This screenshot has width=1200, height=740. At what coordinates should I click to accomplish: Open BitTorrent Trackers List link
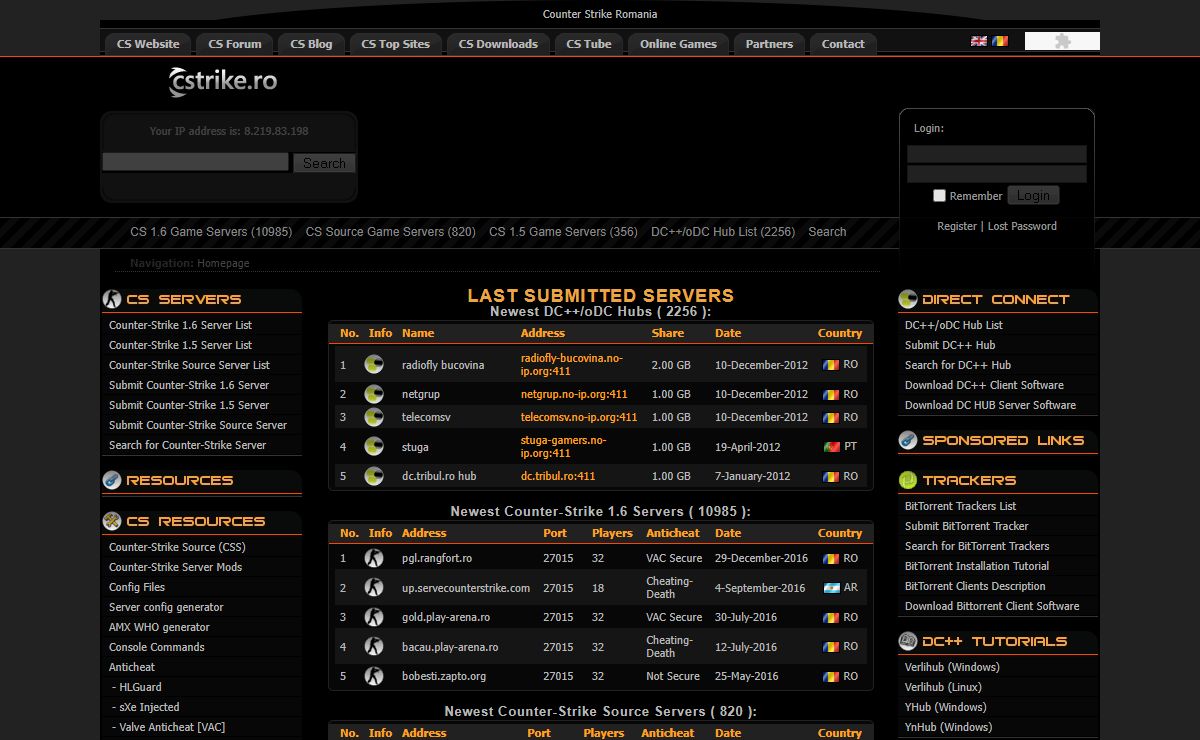click(x=960, y=506)
